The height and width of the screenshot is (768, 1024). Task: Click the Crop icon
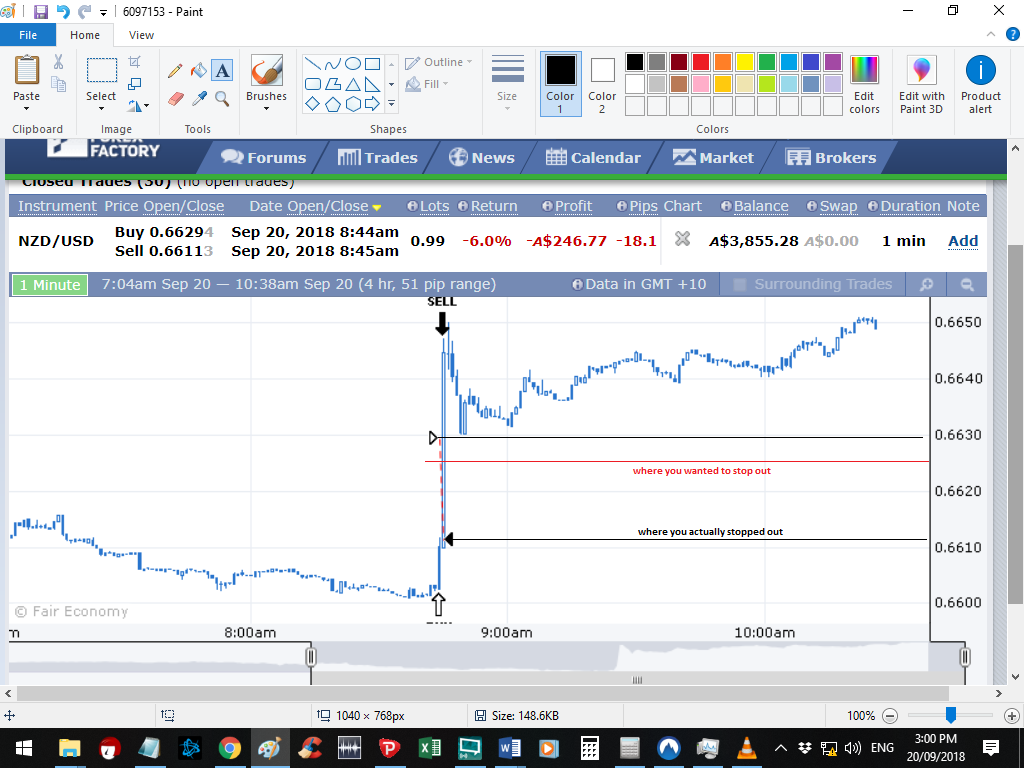click(135, 62)
